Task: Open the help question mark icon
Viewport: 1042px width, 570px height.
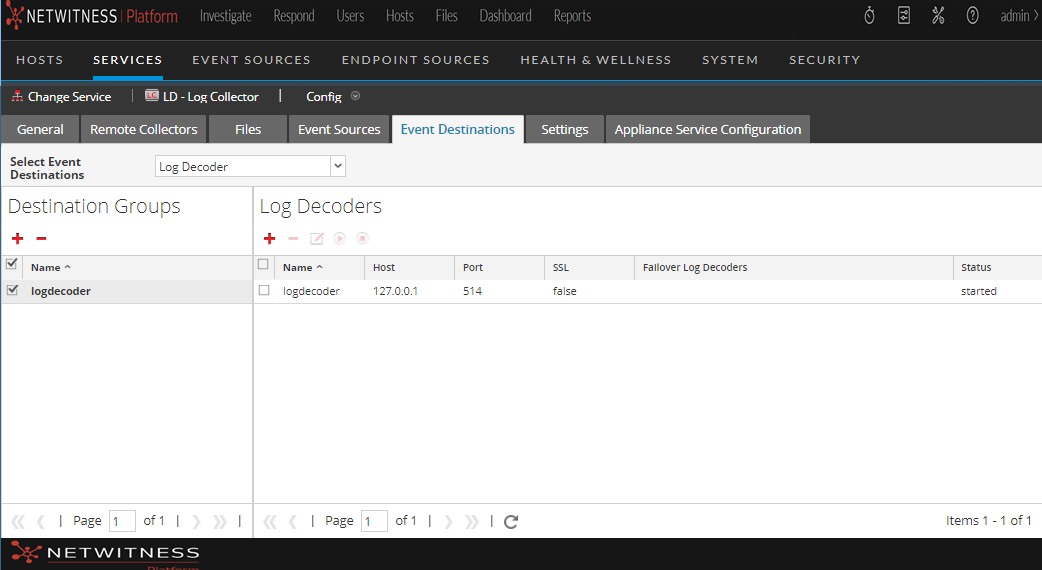Action: (x=972, y=16)
